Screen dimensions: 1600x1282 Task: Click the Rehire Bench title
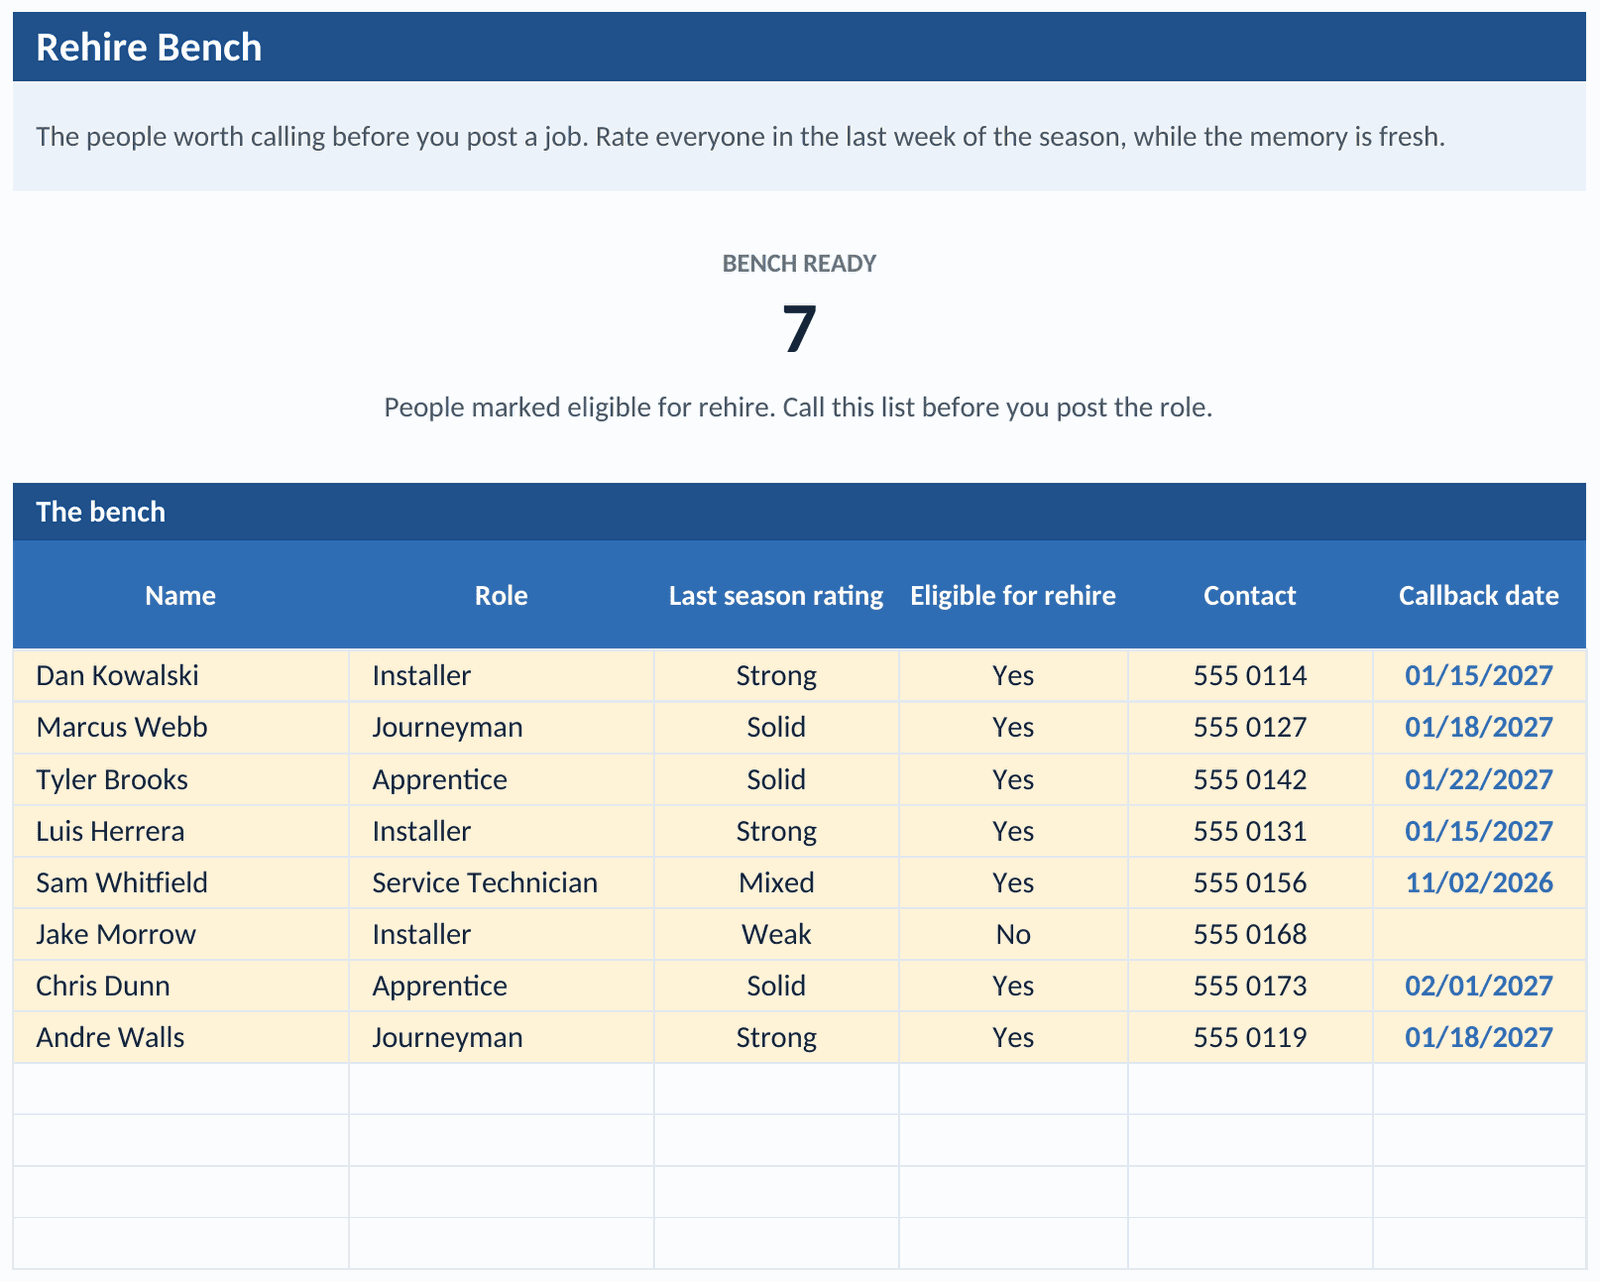coord(149,47)
